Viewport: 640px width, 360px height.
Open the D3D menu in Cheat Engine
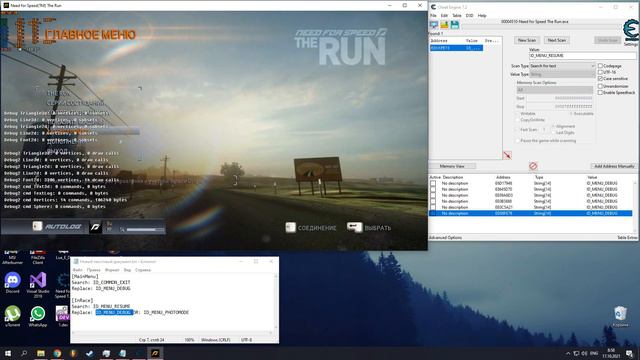[469, 16]
